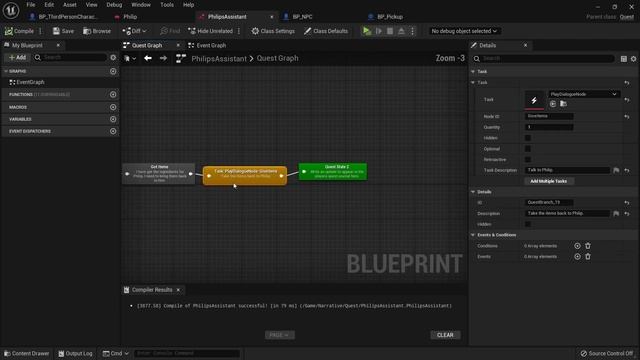Open Details panel settings gear
Viewport: 640px width, 360px height.
point(633,59)
